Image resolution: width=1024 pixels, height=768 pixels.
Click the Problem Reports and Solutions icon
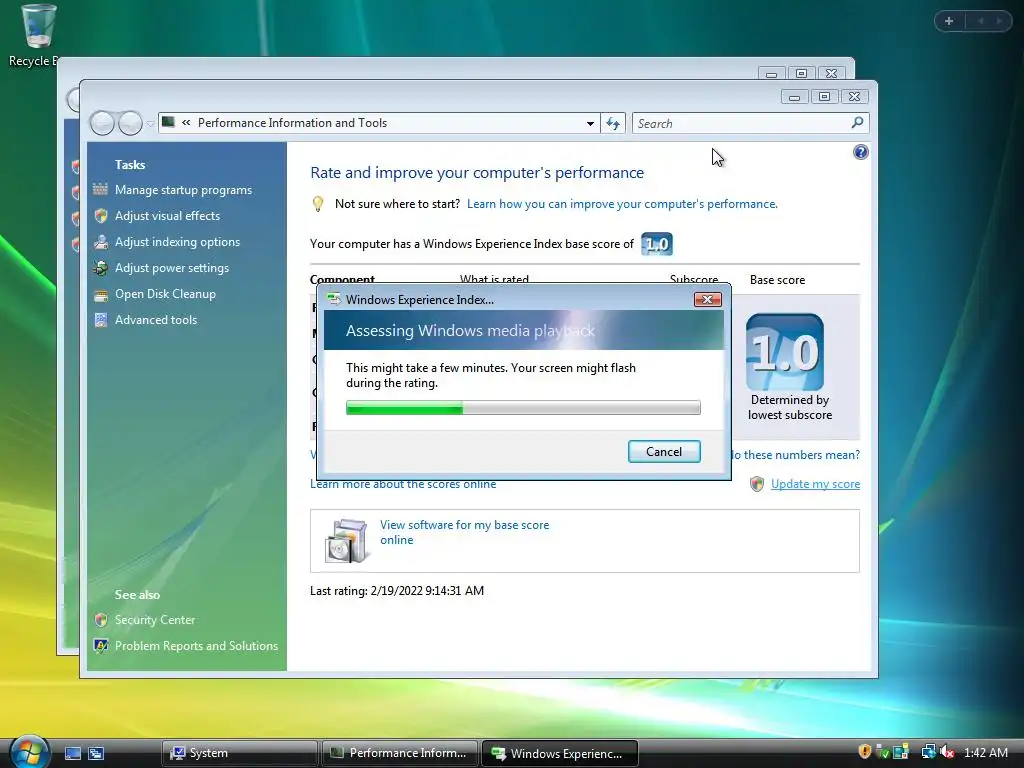(101, 646)
